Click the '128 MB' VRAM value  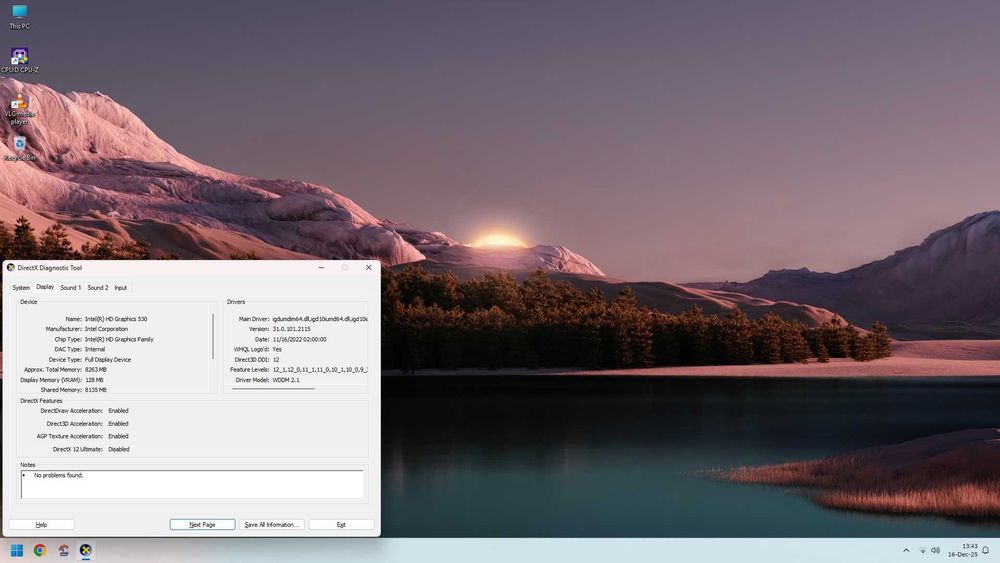coord(94,380)
